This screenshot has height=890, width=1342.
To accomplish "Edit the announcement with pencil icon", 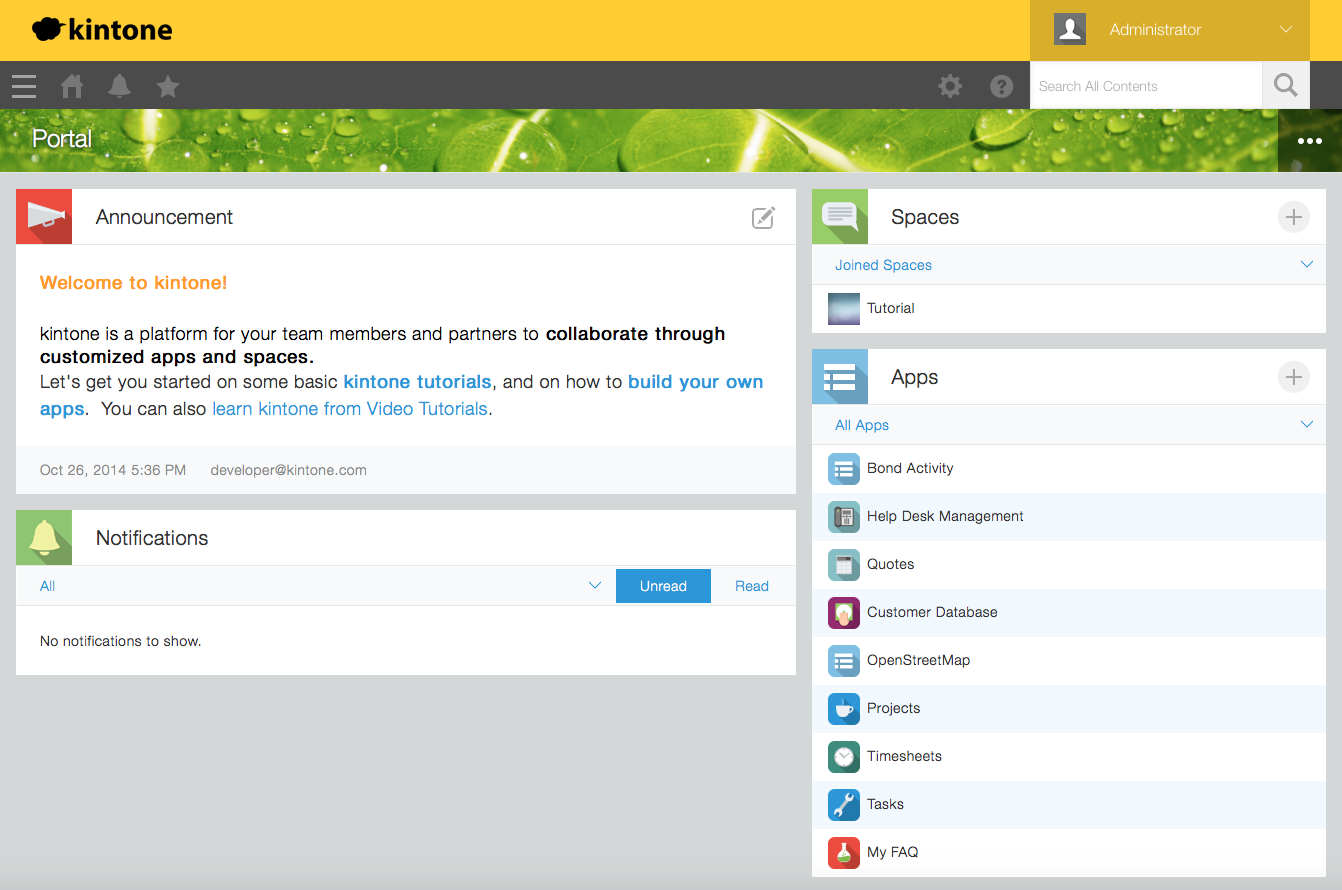I will click(x=763, y=218).
